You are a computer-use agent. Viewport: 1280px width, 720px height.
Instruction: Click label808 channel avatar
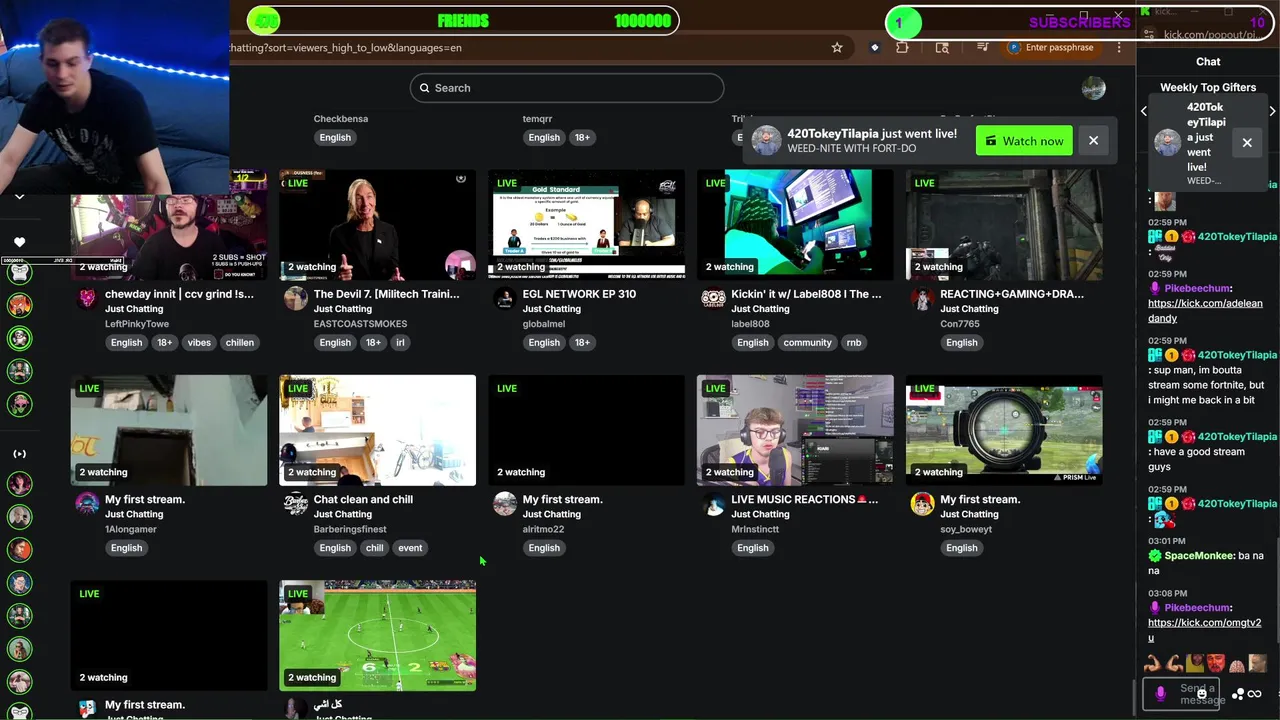(x=713, y=298)
